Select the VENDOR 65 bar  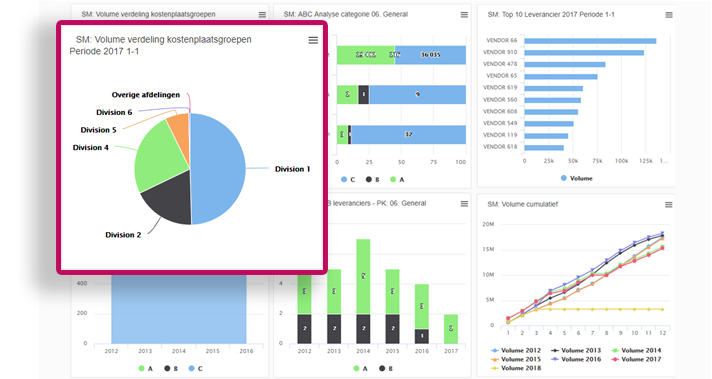click(x=561, y=76)
